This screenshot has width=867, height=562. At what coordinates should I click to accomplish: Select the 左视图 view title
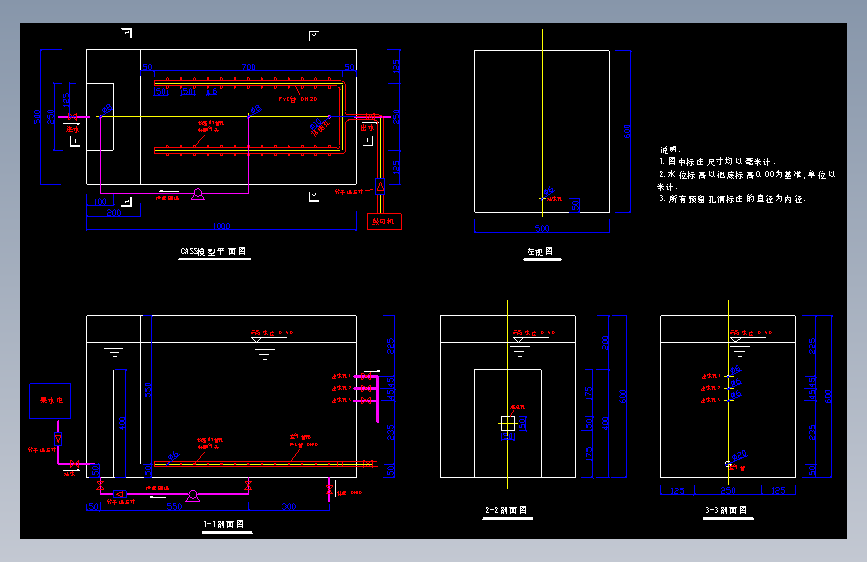(540, 252)
